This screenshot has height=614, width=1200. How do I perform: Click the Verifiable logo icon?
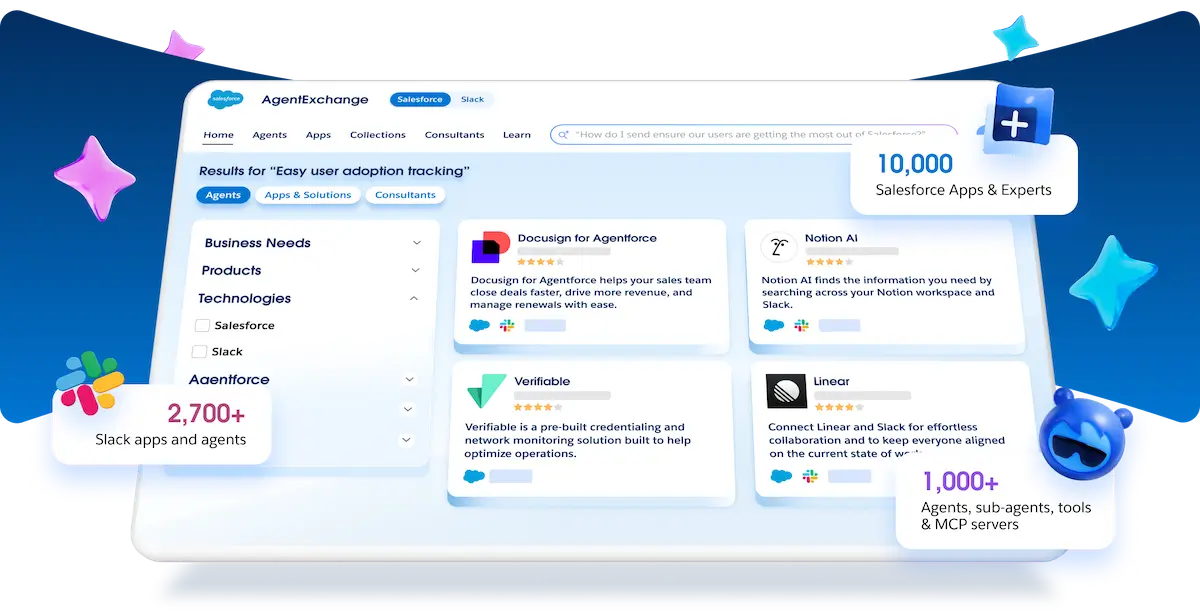coord(487,391)
